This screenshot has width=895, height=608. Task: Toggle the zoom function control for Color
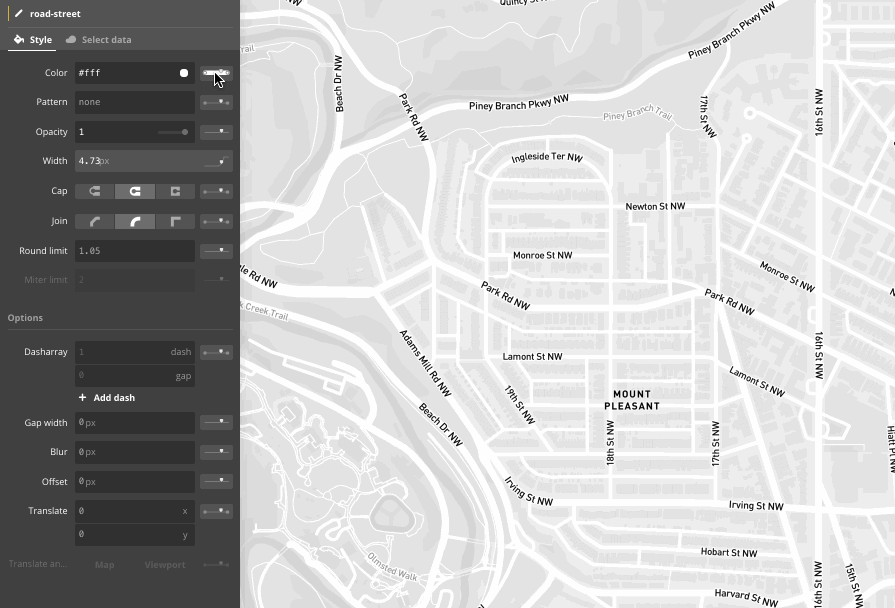click(216, 72)
